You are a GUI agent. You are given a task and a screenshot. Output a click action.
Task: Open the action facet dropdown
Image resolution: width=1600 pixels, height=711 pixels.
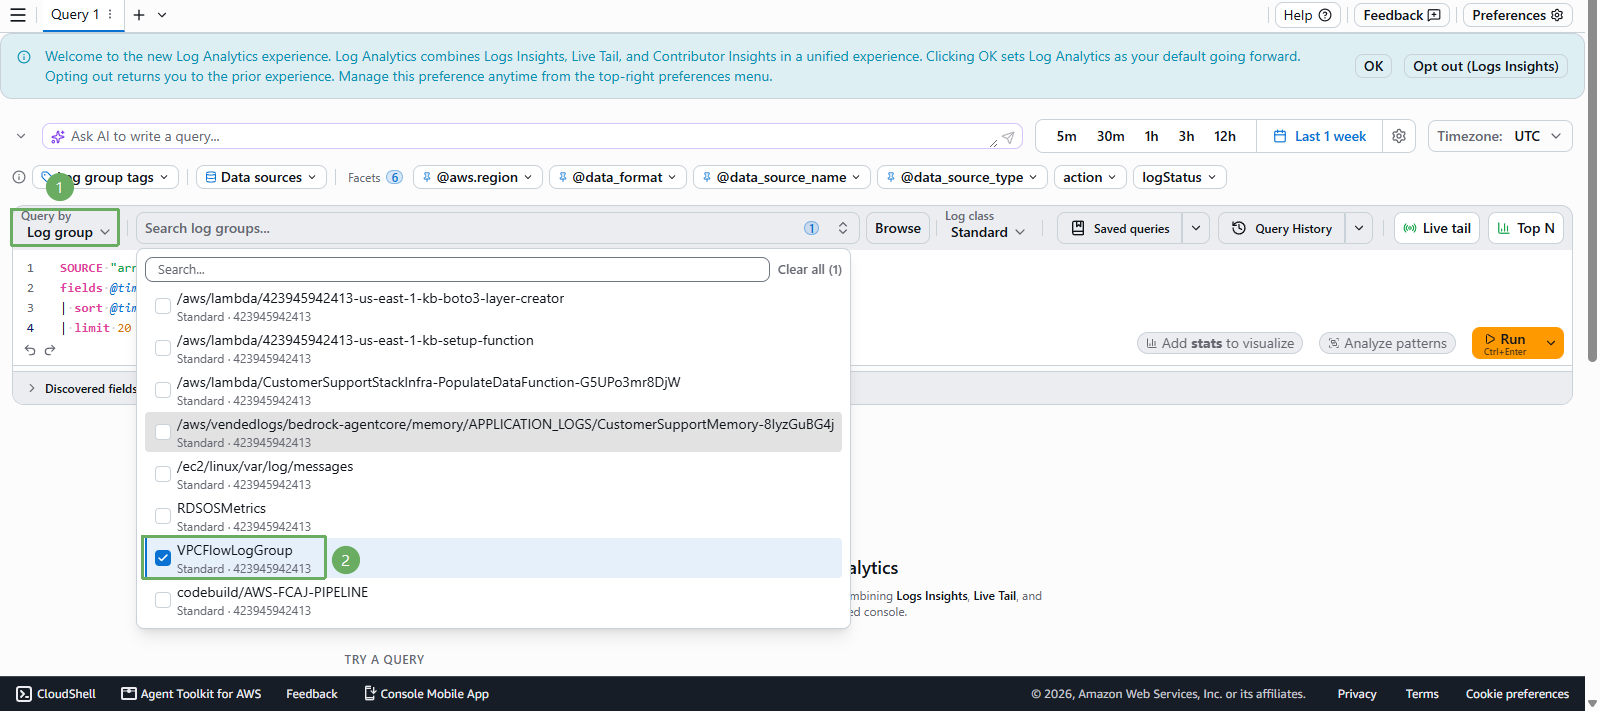[x=1090, y=177]
